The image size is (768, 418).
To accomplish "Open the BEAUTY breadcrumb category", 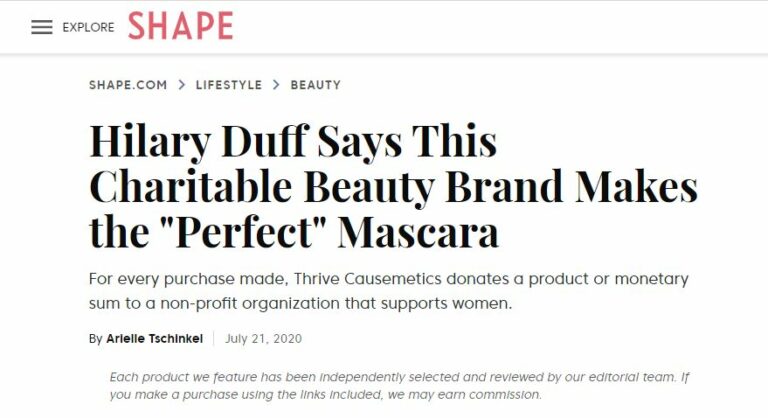I will [x=315, y=85].
